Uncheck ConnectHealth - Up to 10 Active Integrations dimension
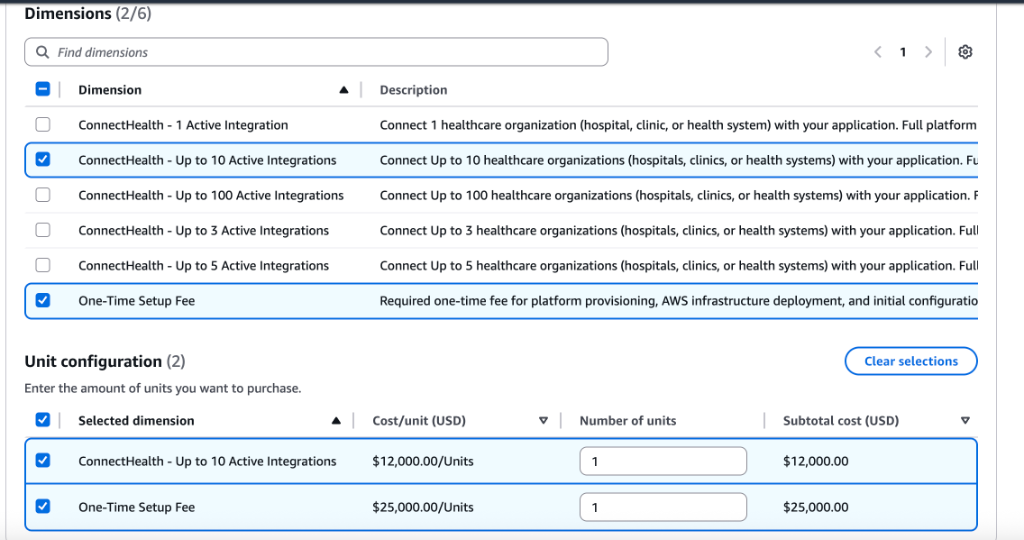 coord(43,160)
